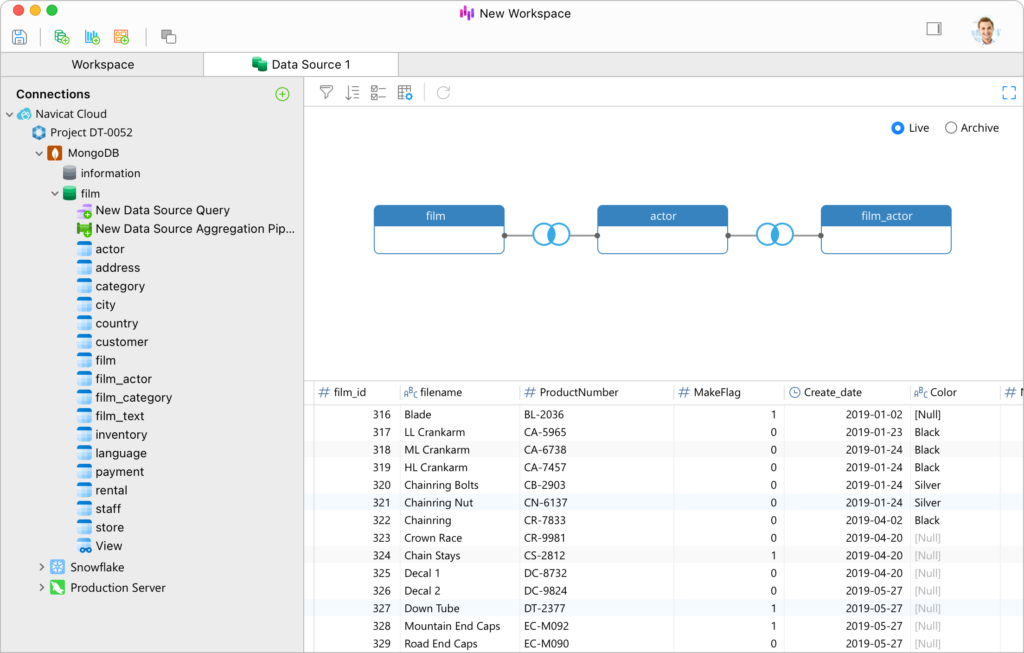Add a new connection with the plus button

tap(283, 93)
